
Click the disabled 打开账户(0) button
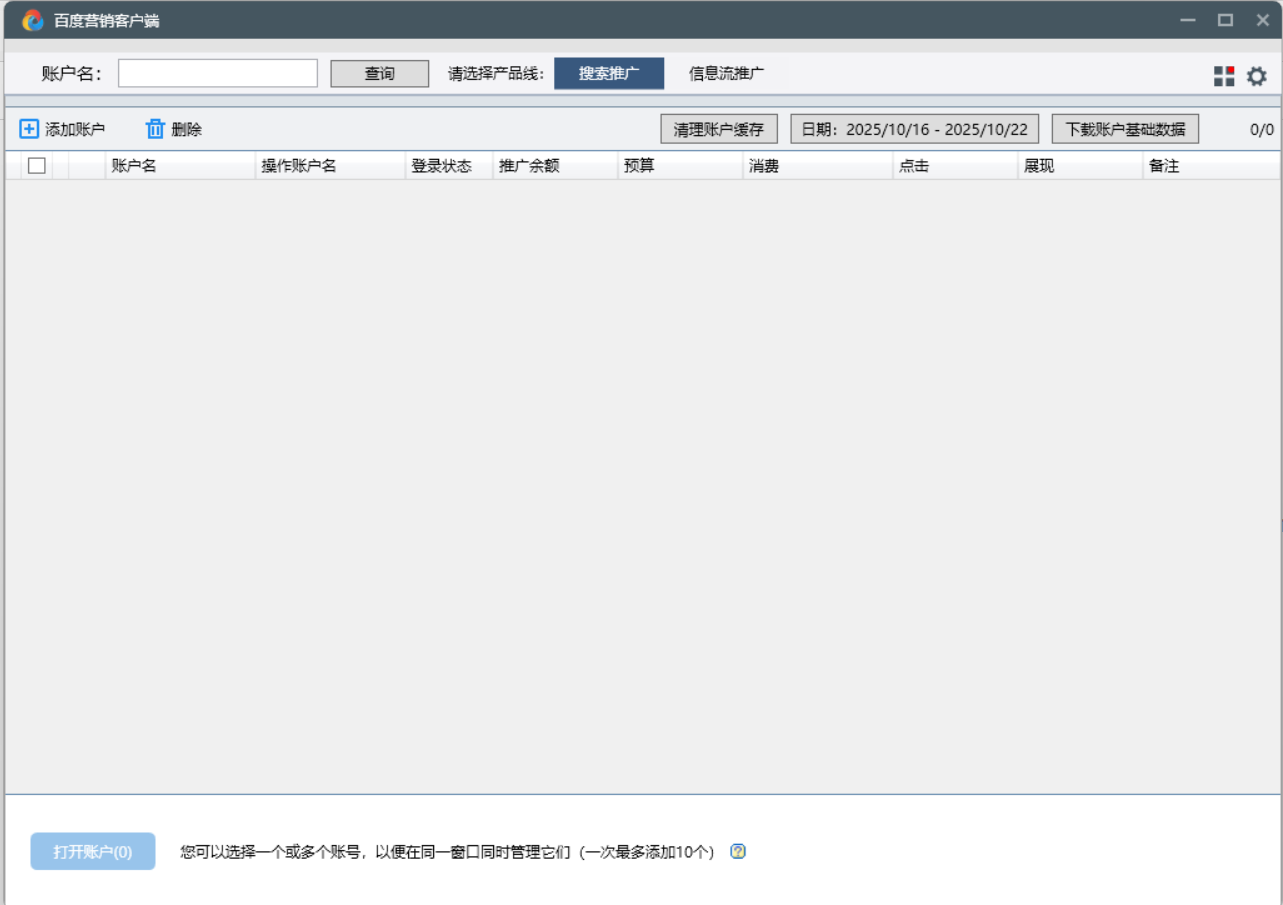point(92,851)
